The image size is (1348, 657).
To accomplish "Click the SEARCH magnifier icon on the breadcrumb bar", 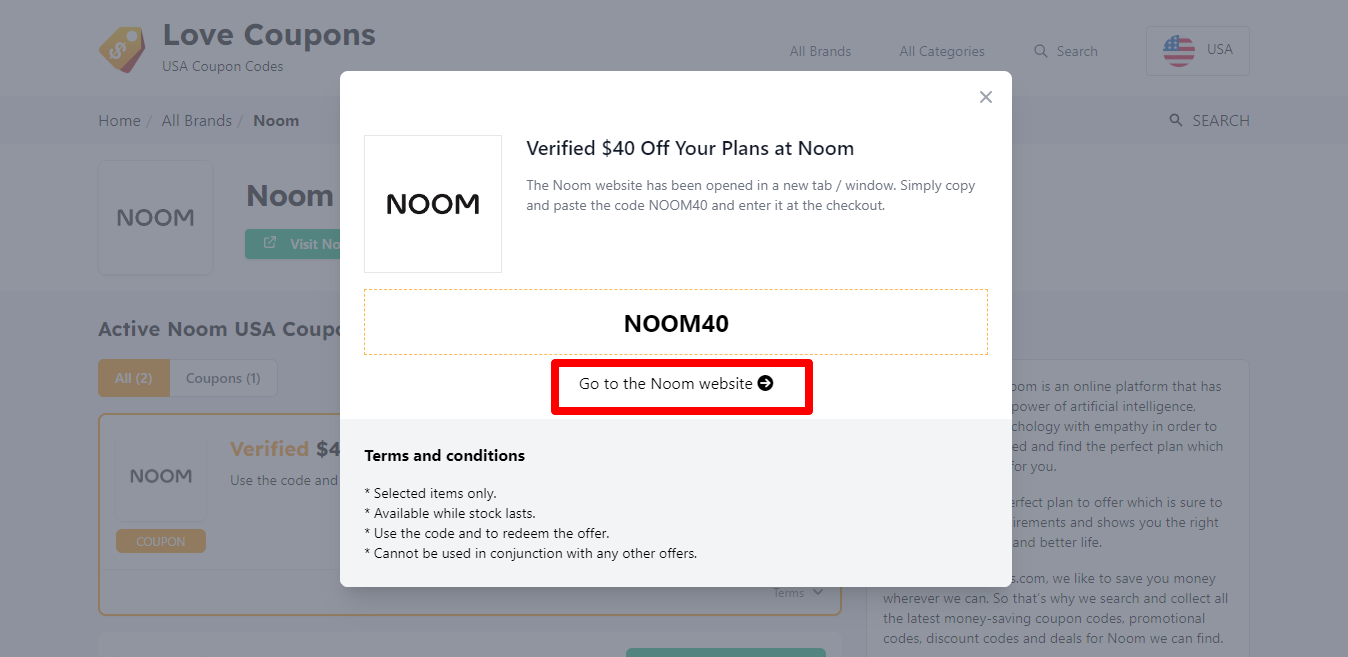I will pos(1176,121).
